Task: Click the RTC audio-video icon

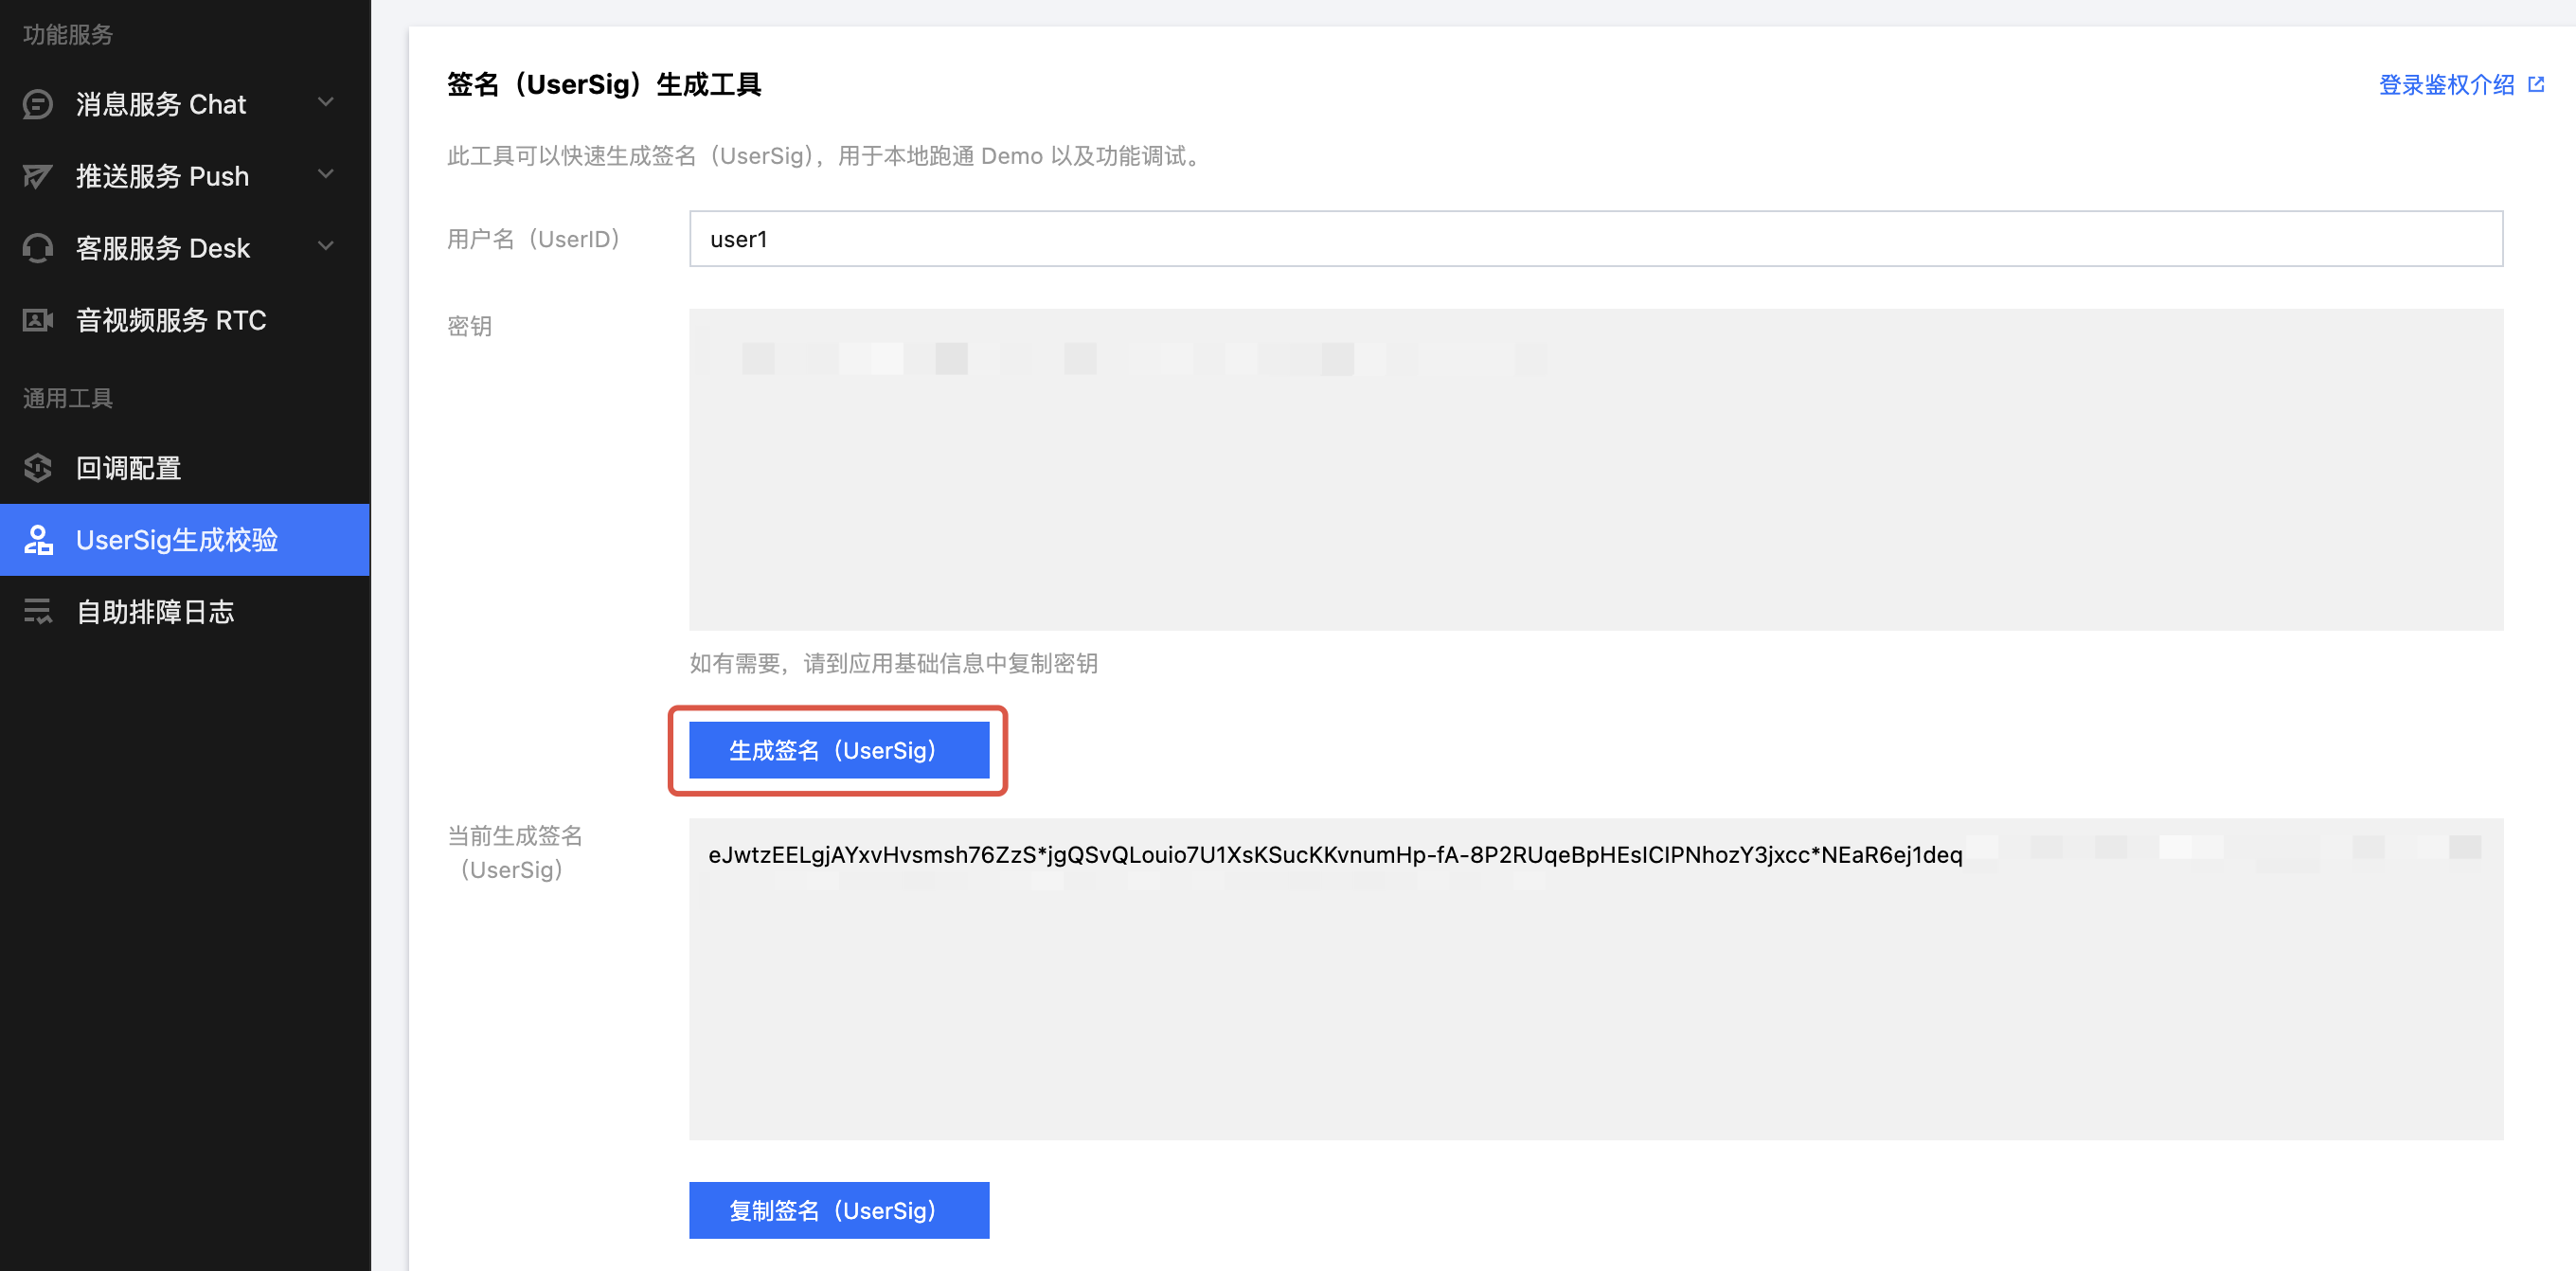Action: pyautogui.click(x=38, y=320)
